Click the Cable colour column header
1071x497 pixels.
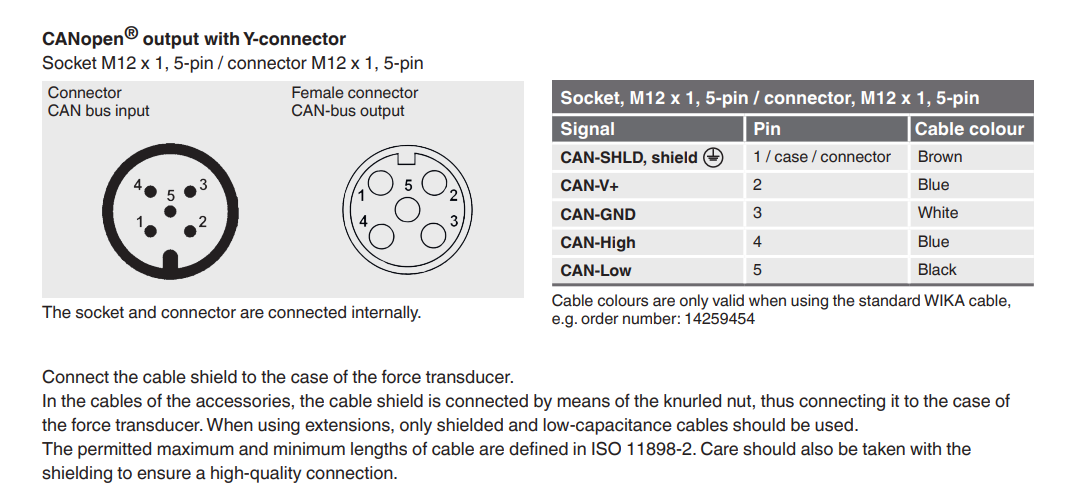tap(969, 129)
